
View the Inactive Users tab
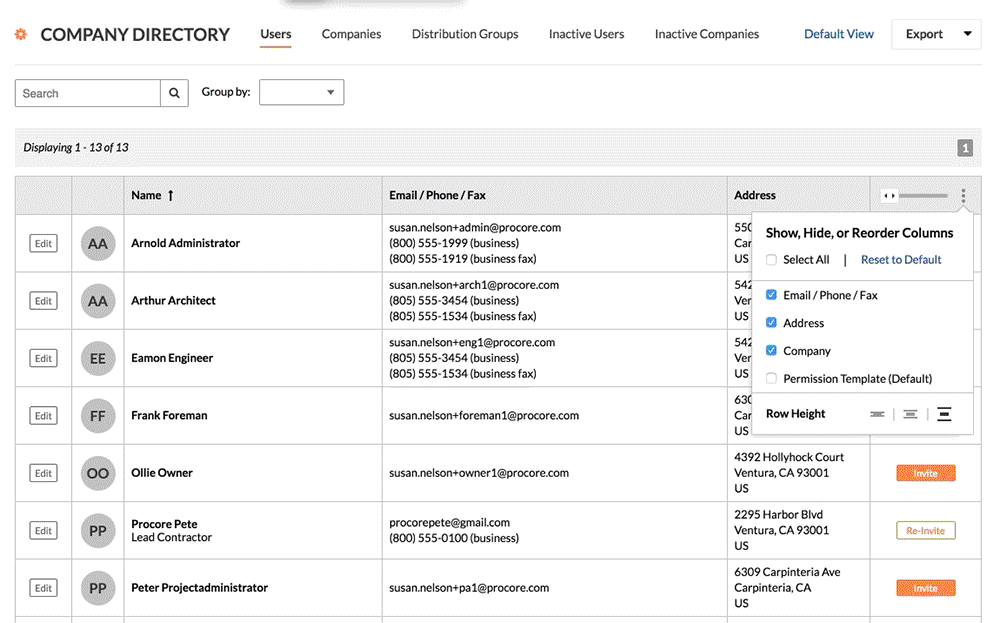(x=587, y=34)
